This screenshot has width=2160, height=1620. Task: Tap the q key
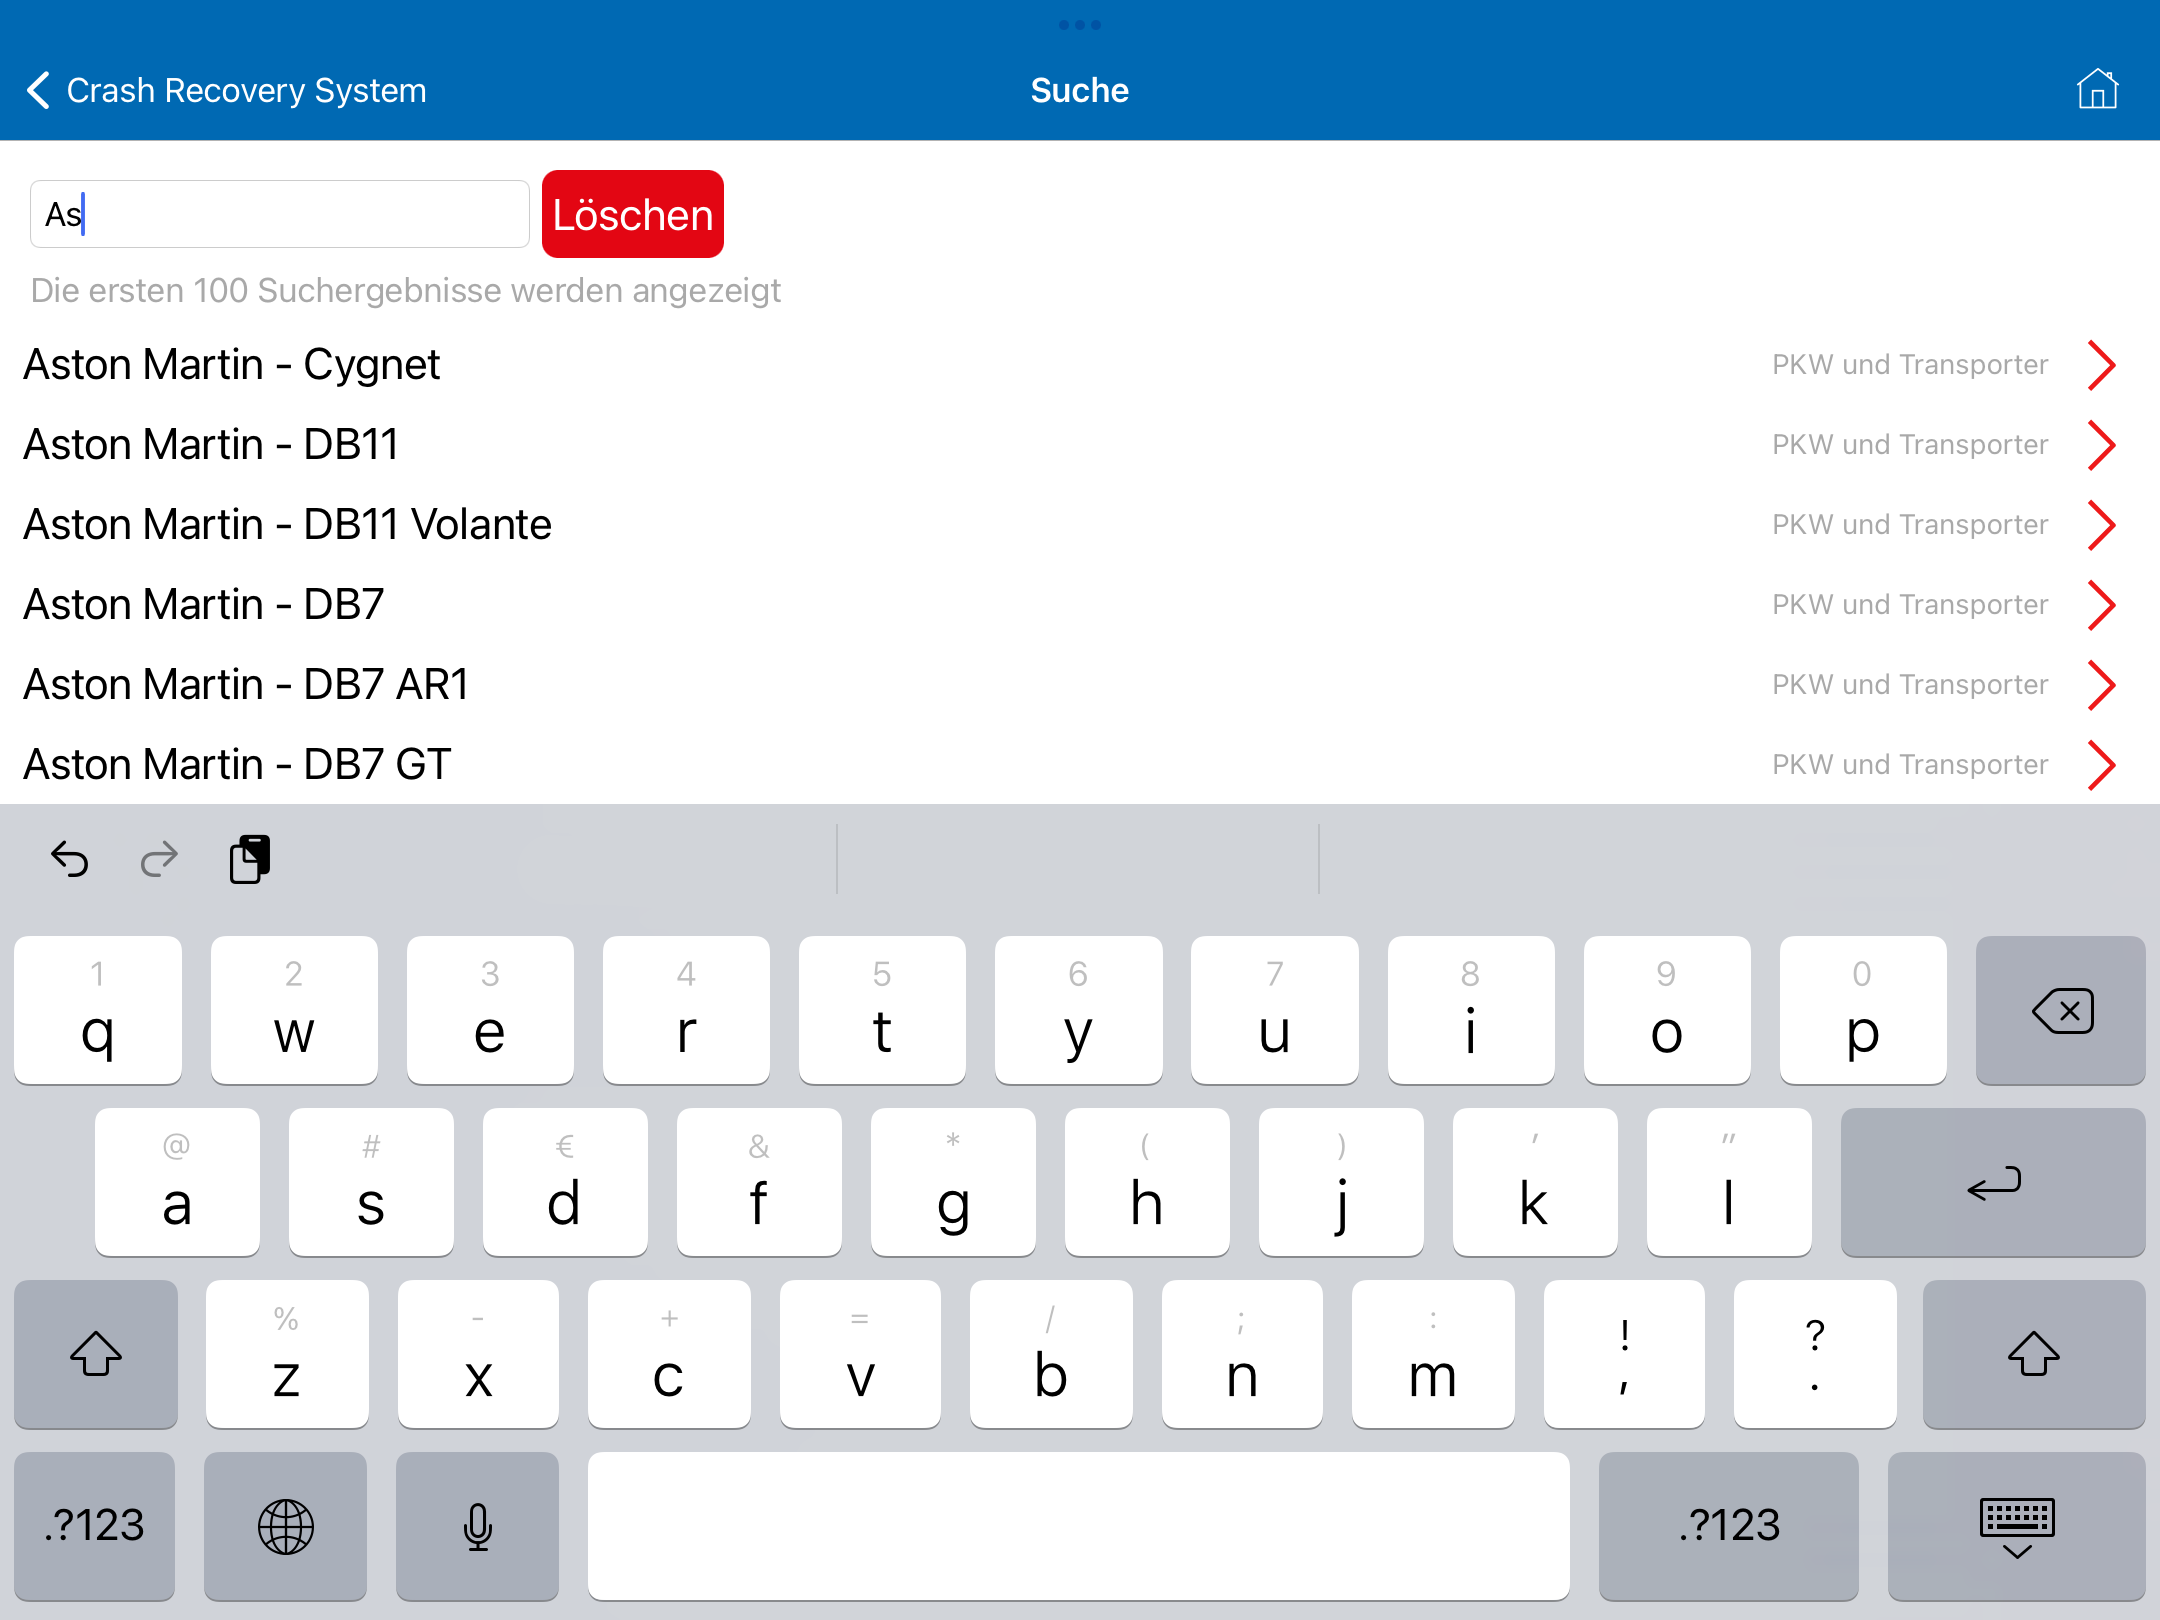(98, 1010)
